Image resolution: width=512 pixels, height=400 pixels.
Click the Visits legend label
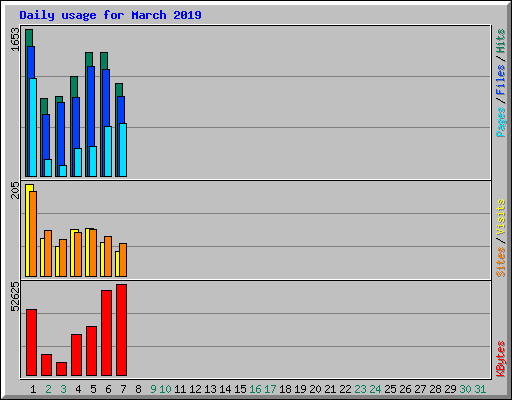click(x=501, y=217)
